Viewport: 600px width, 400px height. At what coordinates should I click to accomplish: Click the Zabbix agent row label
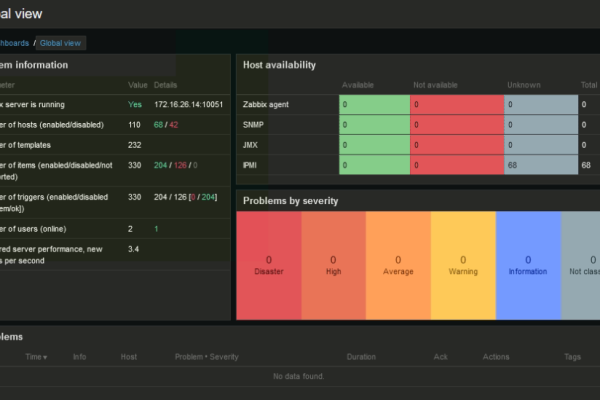266,104
